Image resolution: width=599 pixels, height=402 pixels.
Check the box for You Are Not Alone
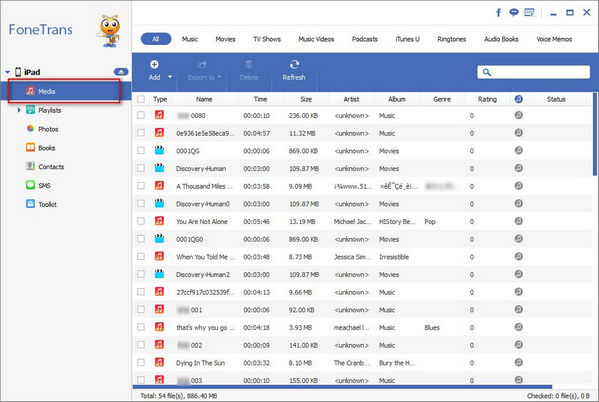pyautogui.click(x=141, y=221)
